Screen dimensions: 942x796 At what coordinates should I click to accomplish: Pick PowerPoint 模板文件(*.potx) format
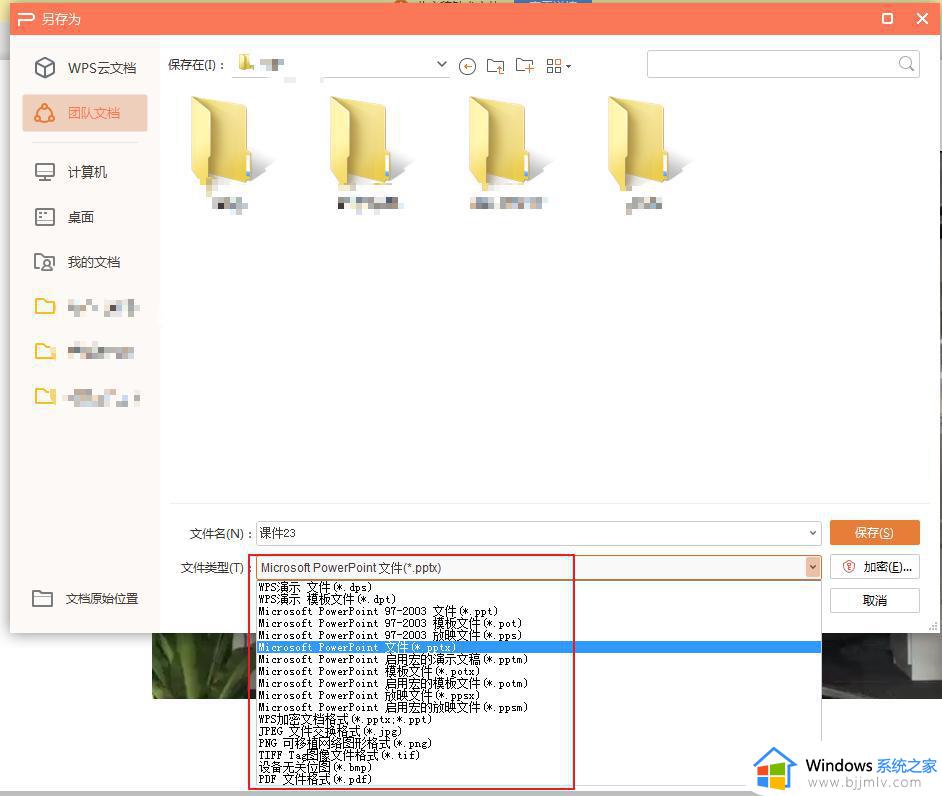[x=539, y=671]
